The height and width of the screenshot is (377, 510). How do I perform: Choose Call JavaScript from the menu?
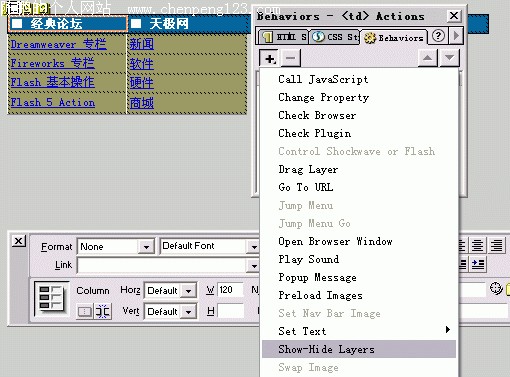pos(359,79)
